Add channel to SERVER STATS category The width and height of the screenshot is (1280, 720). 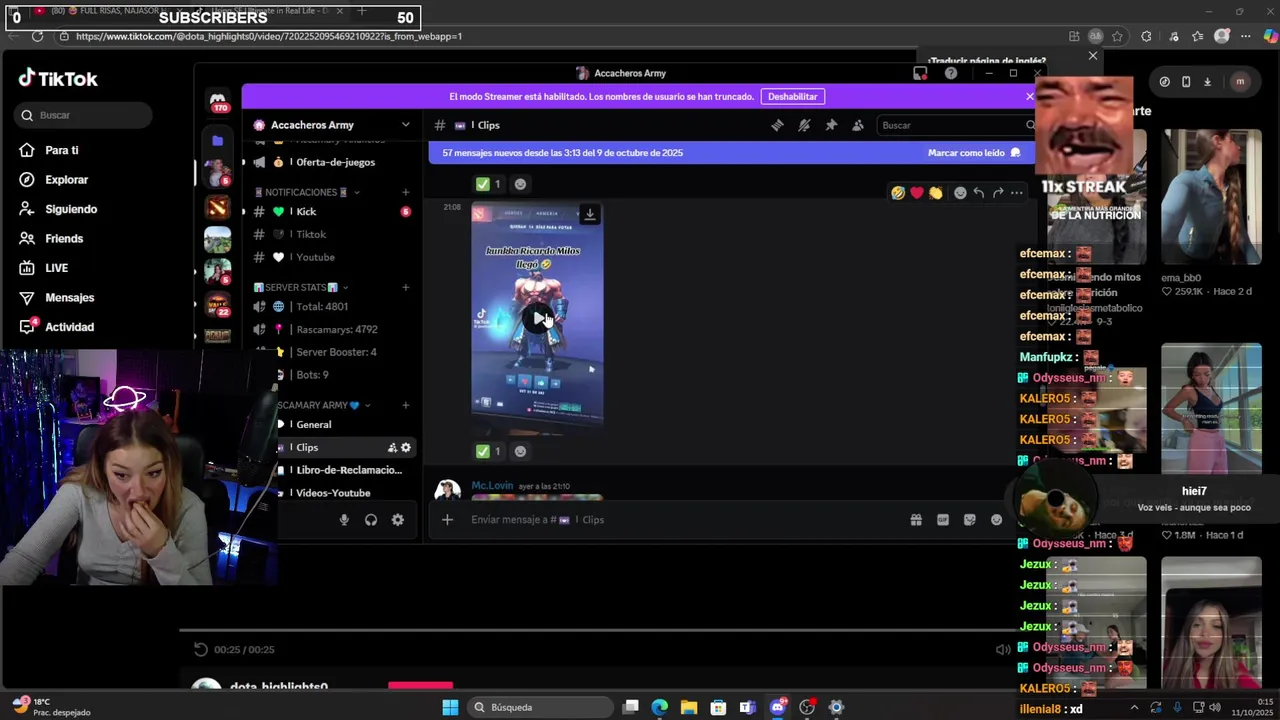click(405, 287)
